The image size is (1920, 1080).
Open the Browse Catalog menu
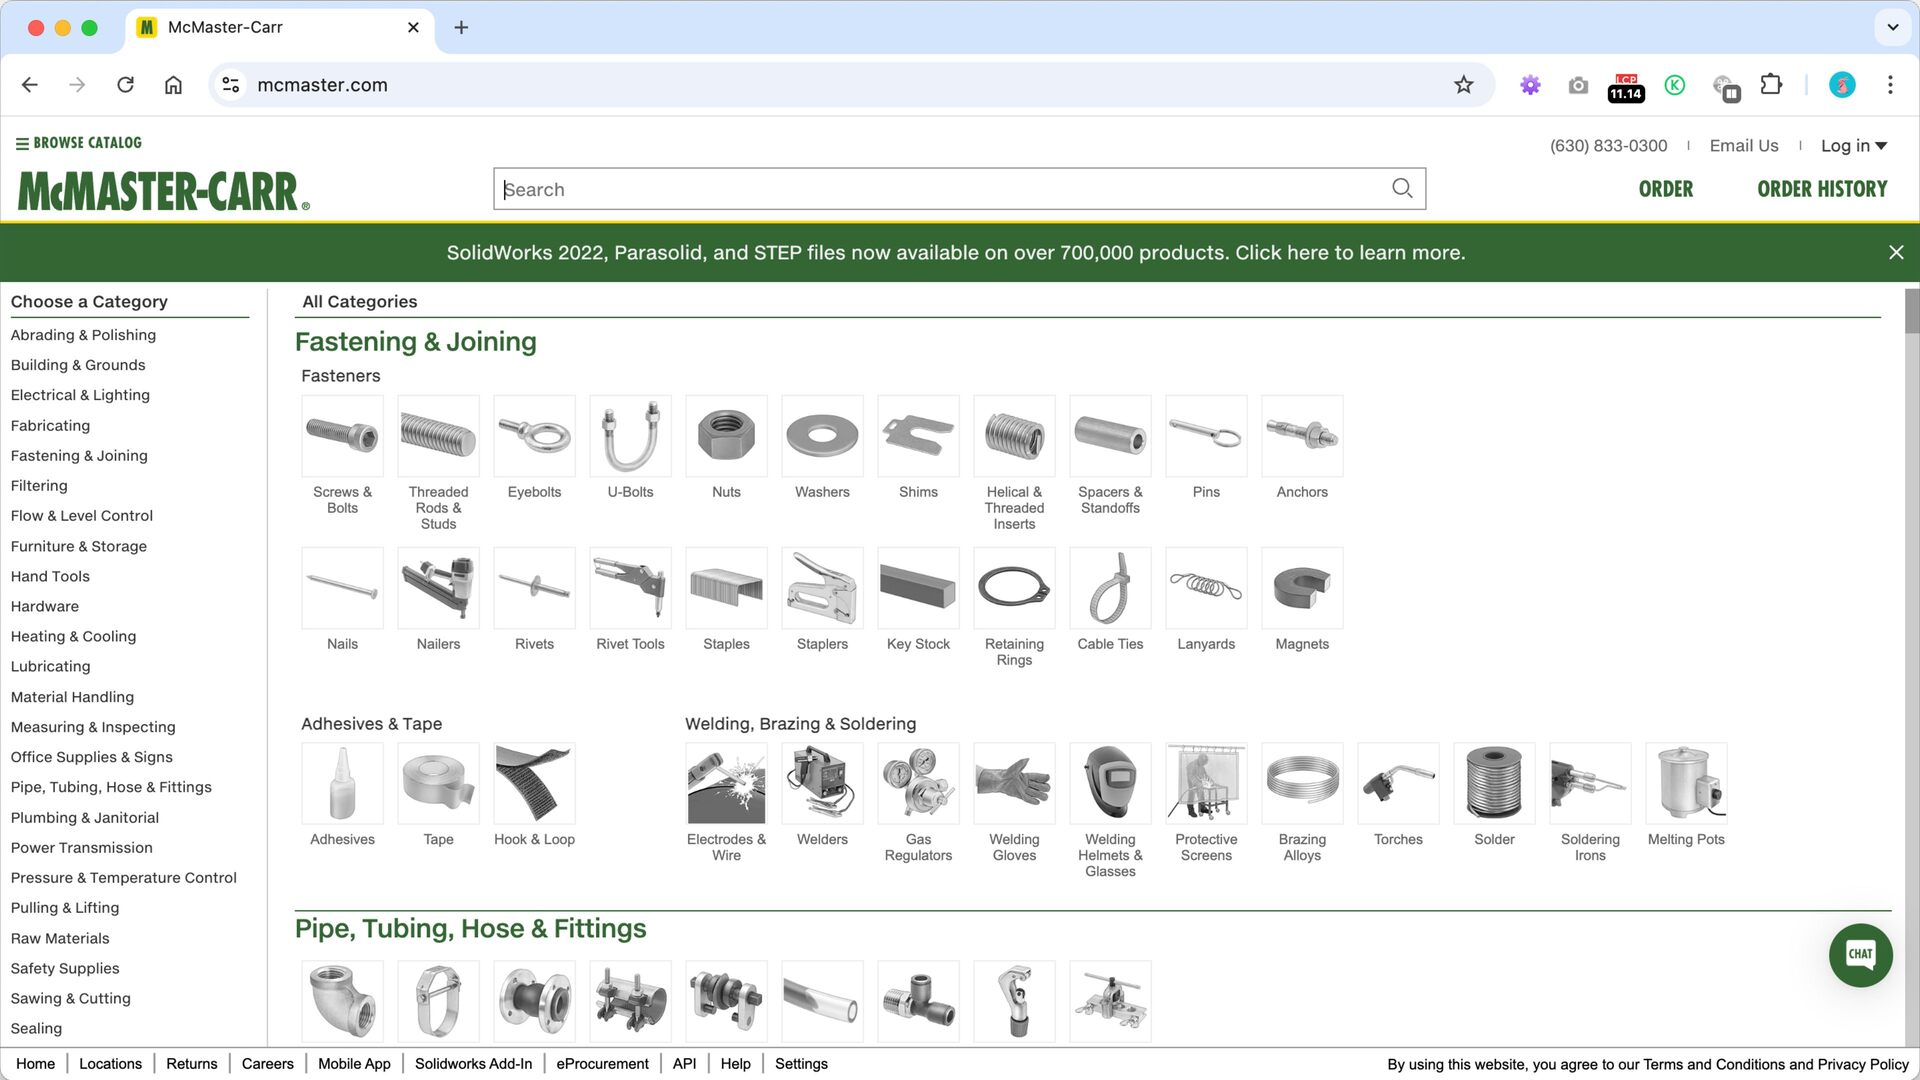click(78, 143)
